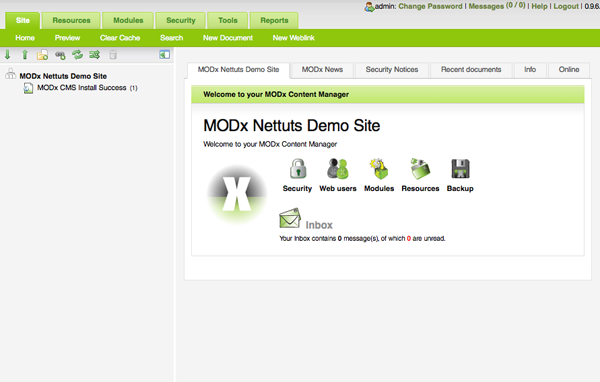Open the Resources green folder icon
Image resolution: width=600 pixels, height=382 pixels.
tap(420, 169)
